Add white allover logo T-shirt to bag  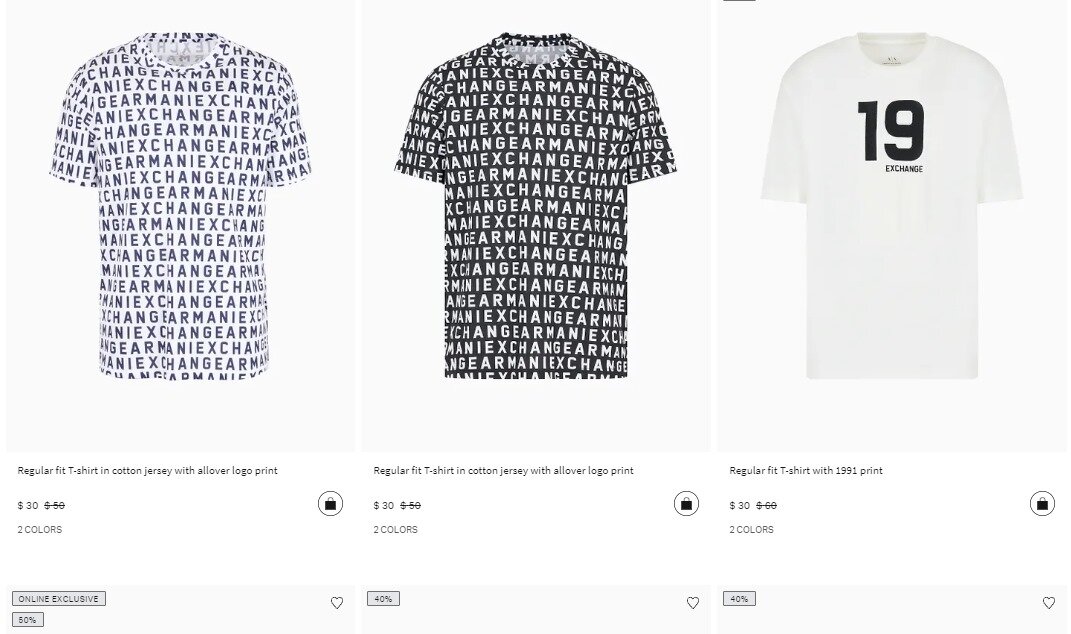(330, 503)
